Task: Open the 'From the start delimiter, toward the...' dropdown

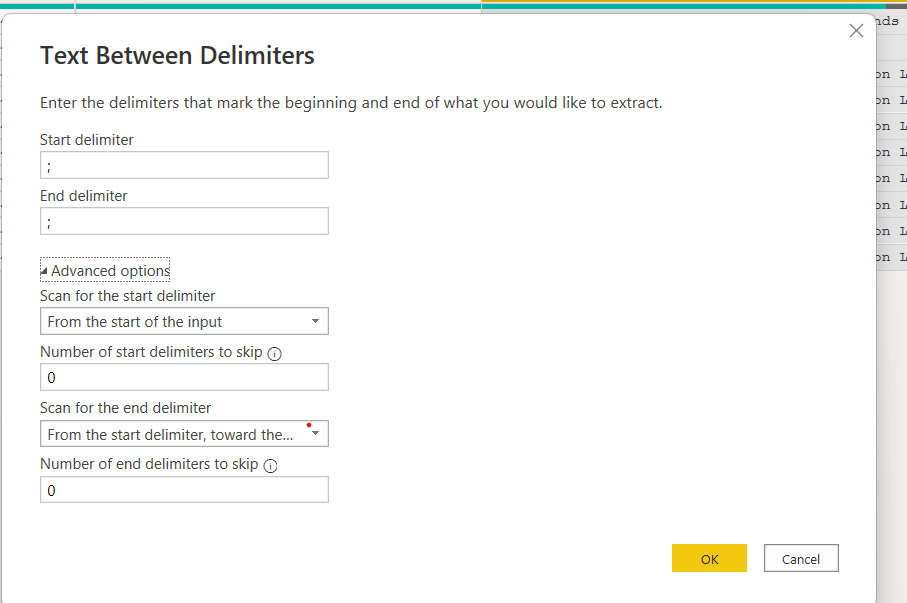Action: 184,433
